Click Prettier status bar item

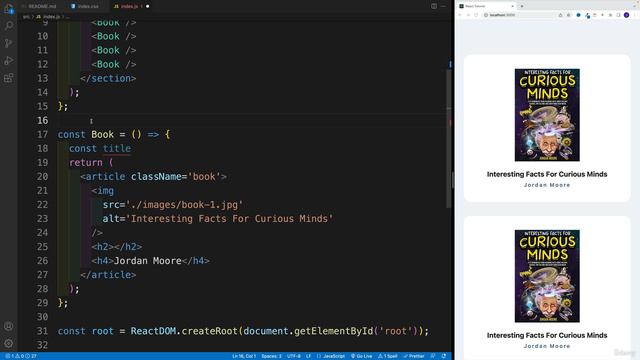414,356
